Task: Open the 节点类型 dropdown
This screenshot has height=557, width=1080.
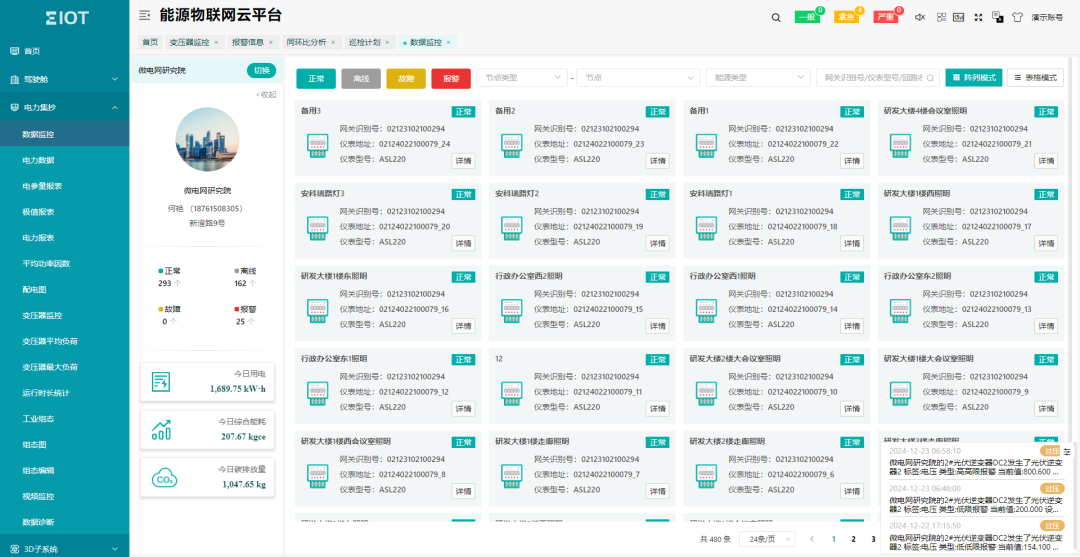Action: coord(521,78)
